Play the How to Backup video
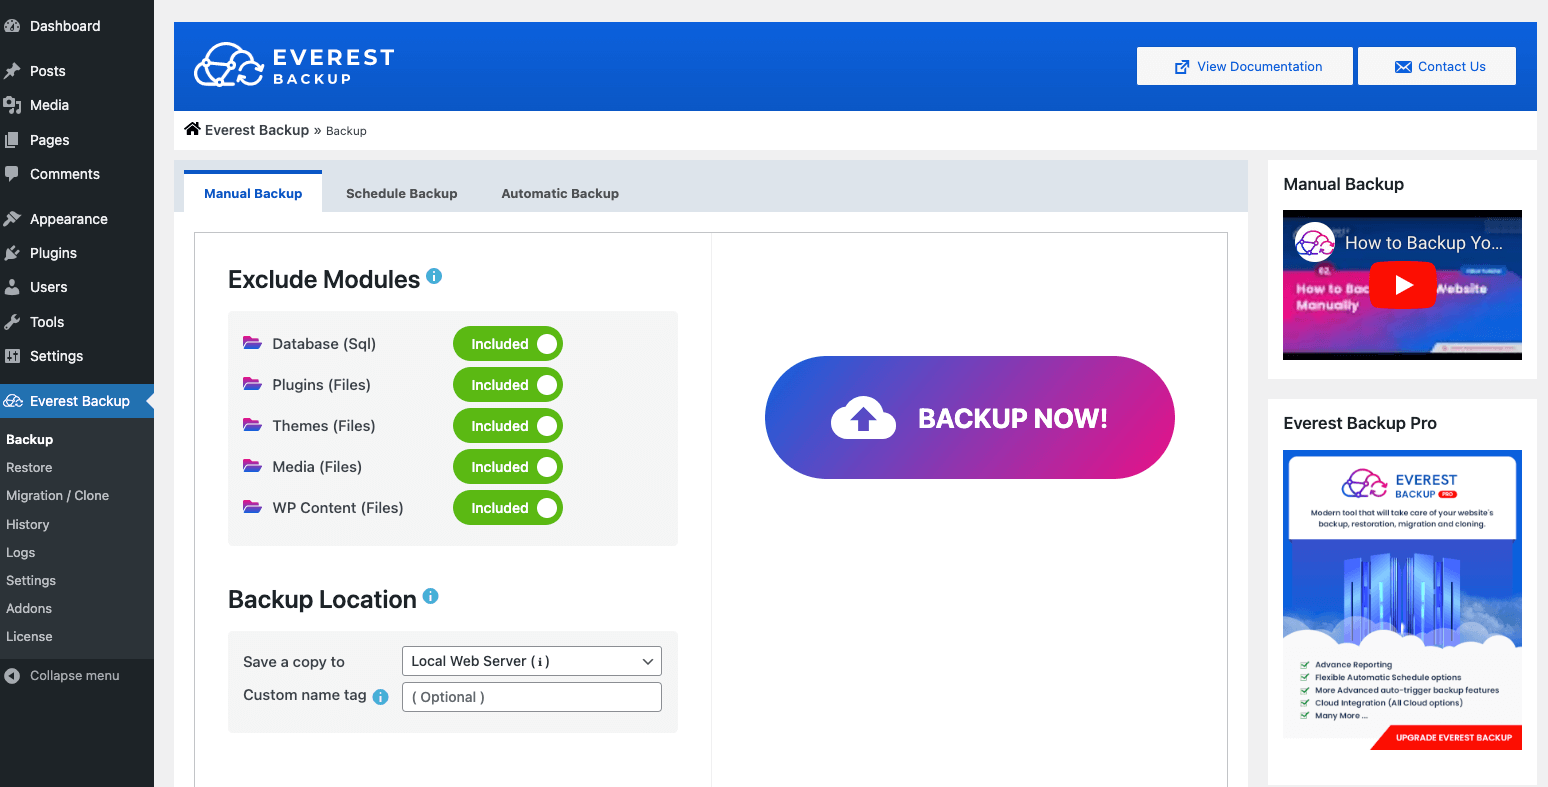This screenshot has height=787, width=1548. [1402, 285]
